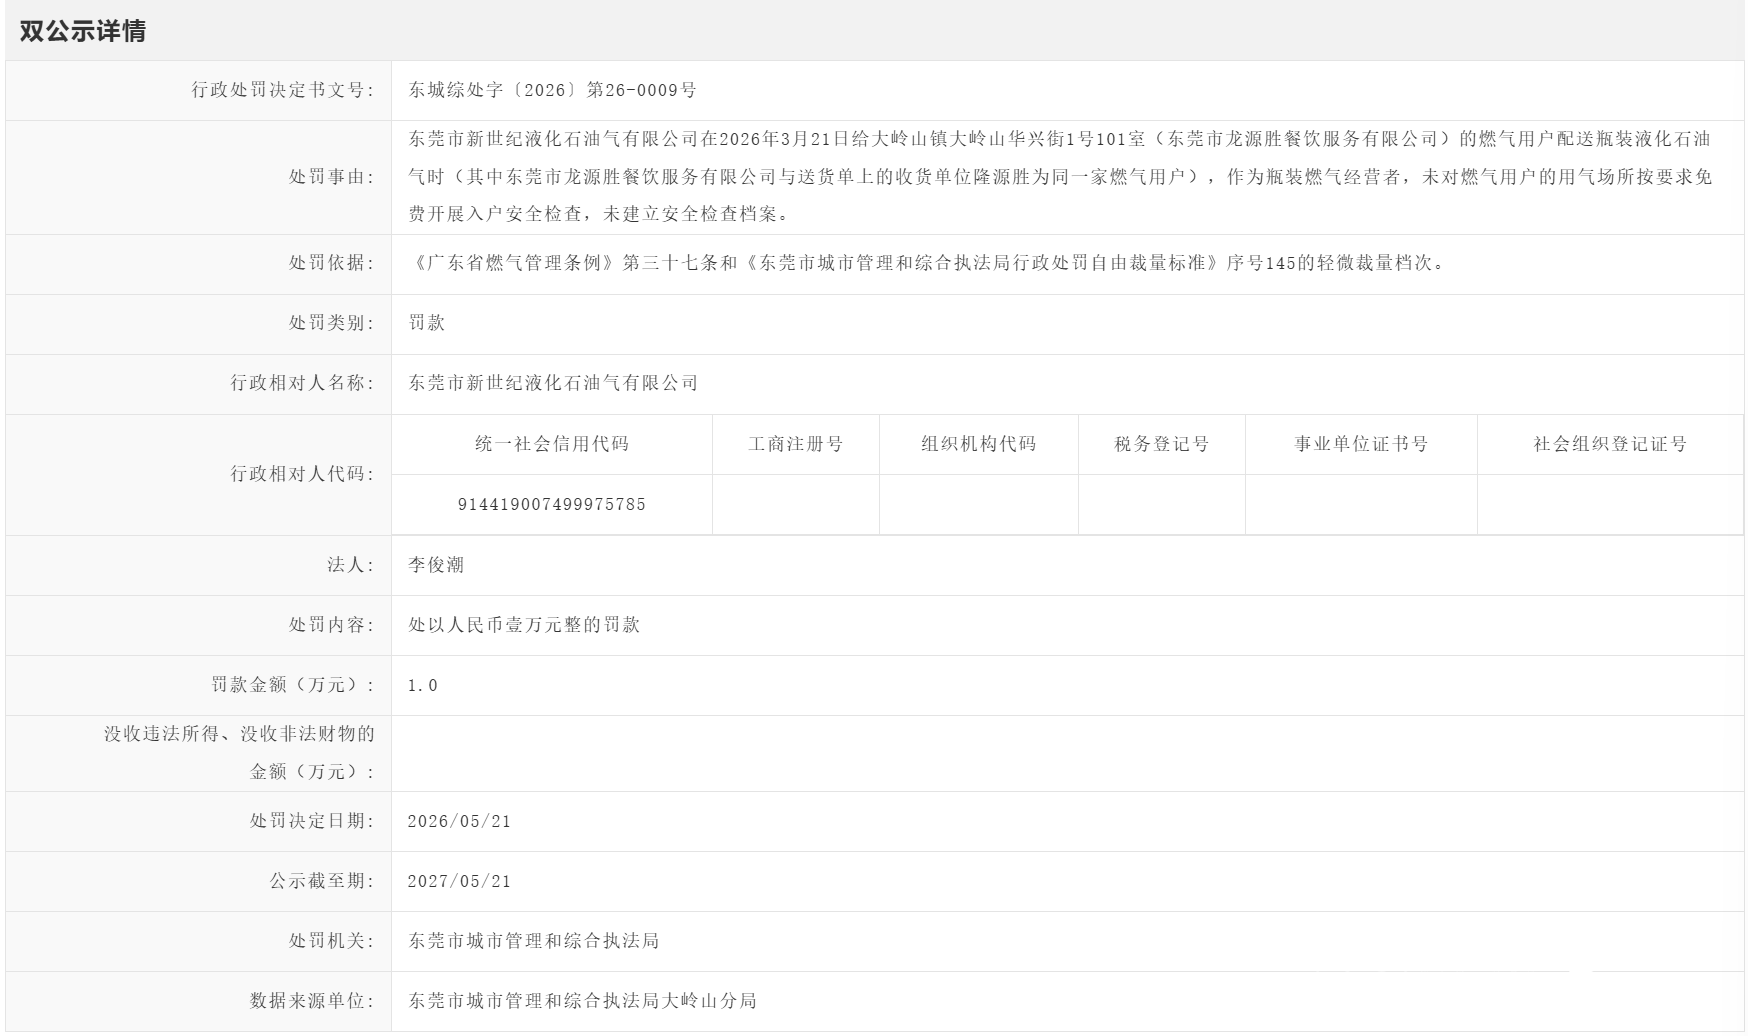This screenshot has height=1036, width=1748.
Task: Click the decision date 2026/05/21
Action: [x=460, y=822]
